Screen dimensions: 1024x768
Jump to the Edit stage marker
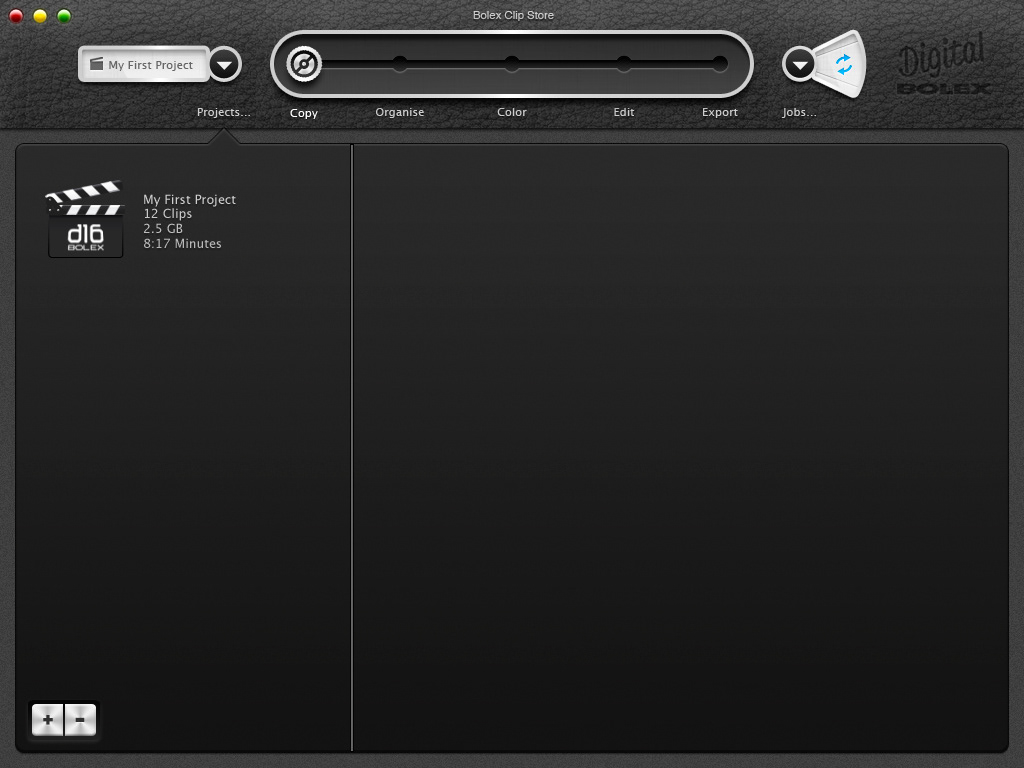tap(624, 63)
